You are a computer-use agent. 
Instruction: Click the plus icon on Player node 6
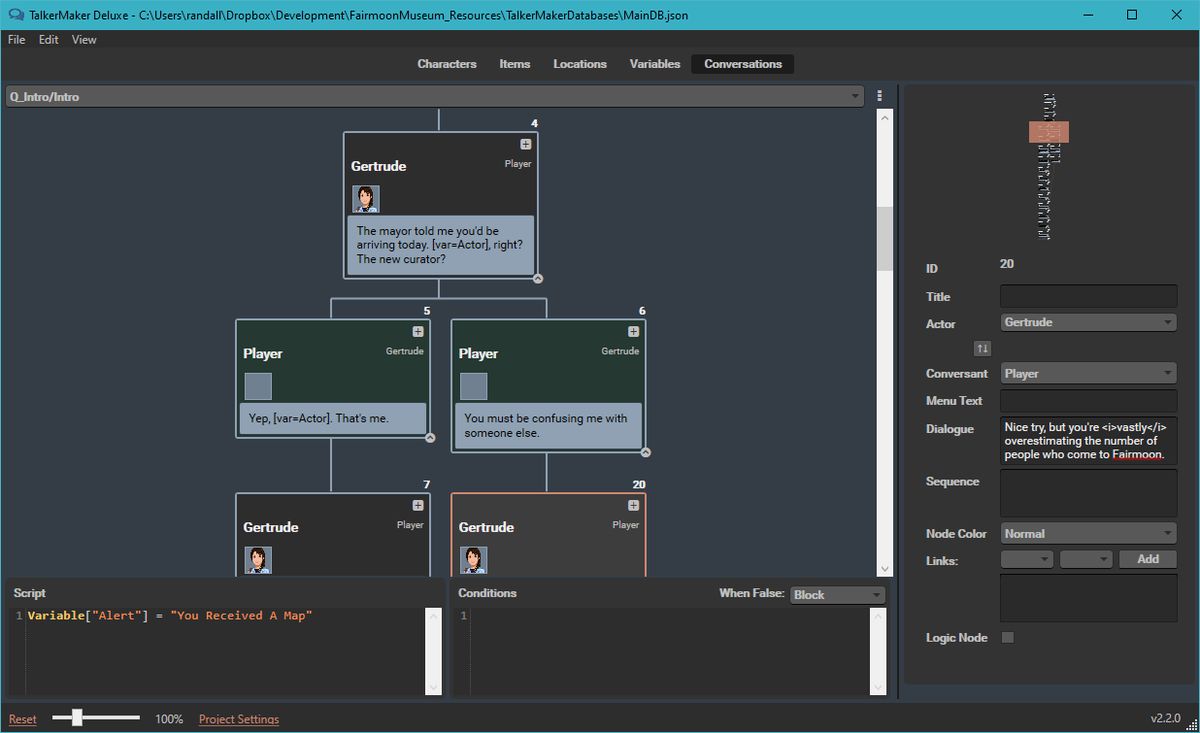631,331
